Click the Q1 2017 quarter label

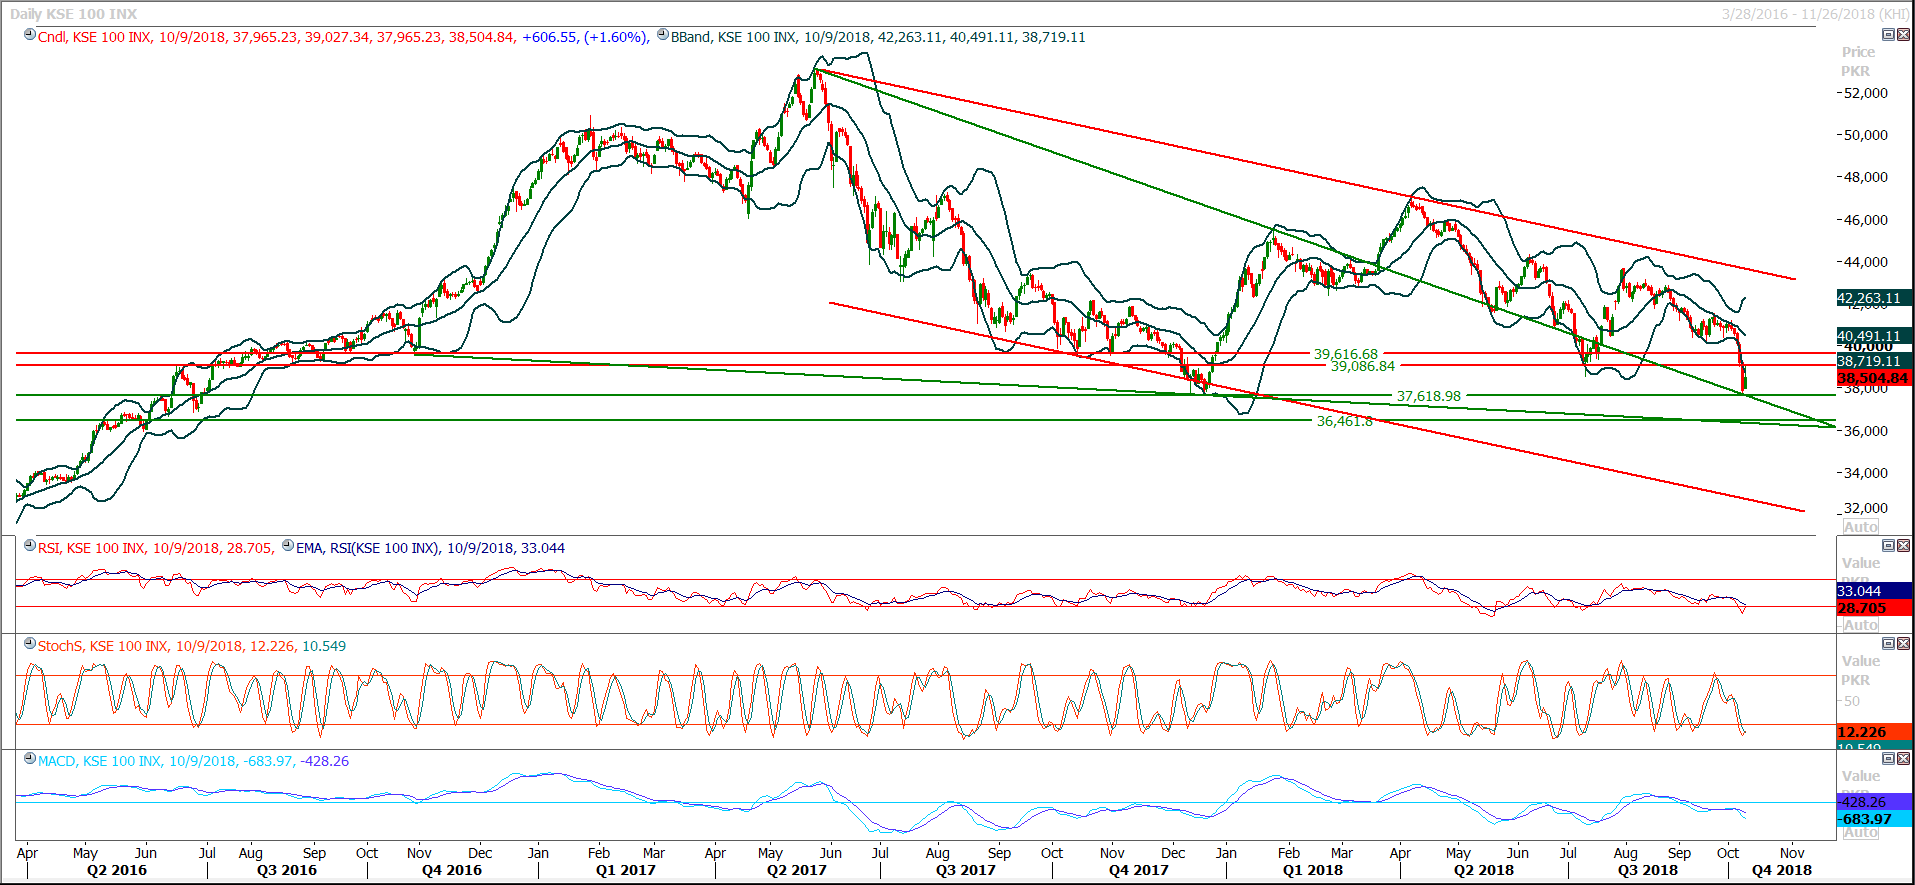pyautogui.click(x=626, y=870)
